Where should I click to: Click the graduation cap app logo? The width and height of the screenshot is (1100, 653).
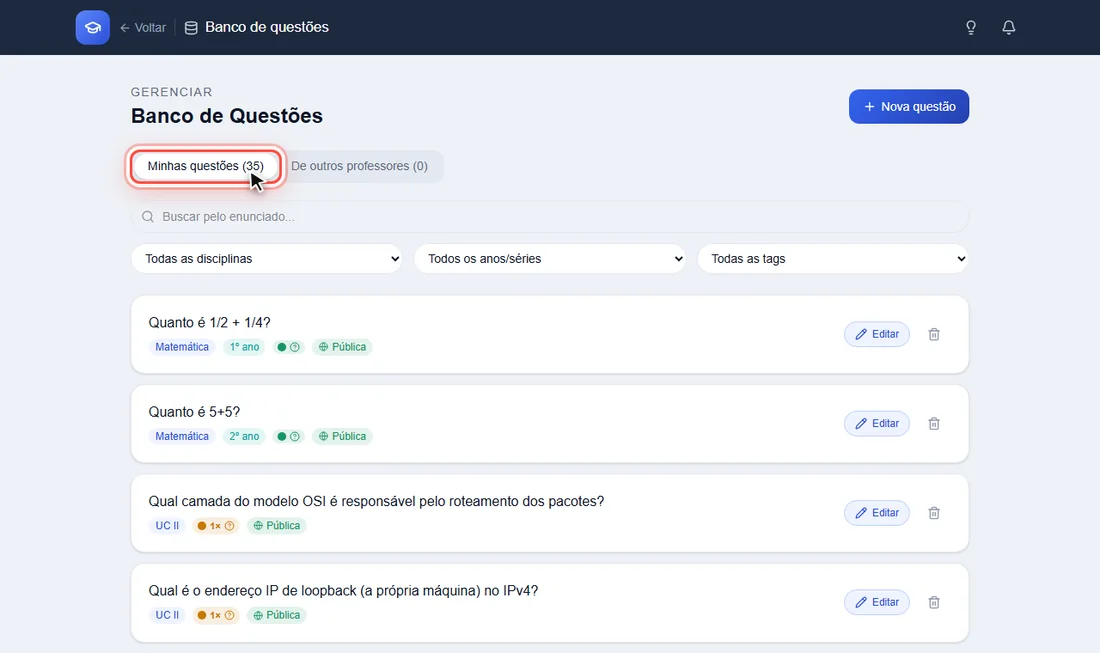[x=93, y=27]
